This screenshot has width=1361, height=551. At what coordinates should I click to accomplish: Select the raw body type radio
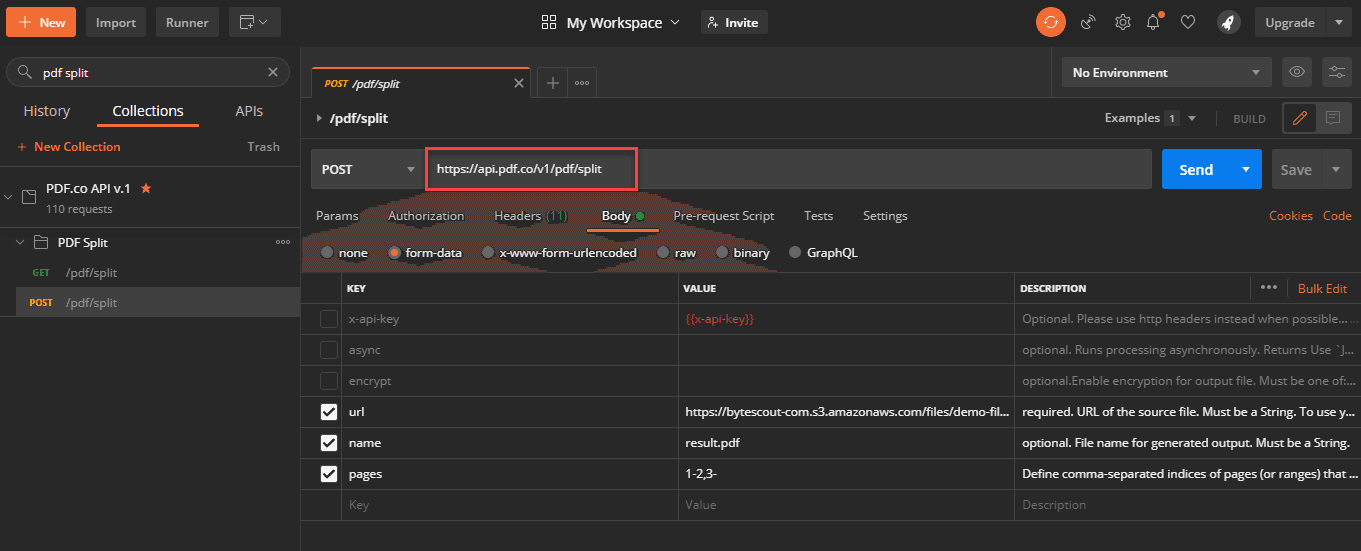pos(663,253)
